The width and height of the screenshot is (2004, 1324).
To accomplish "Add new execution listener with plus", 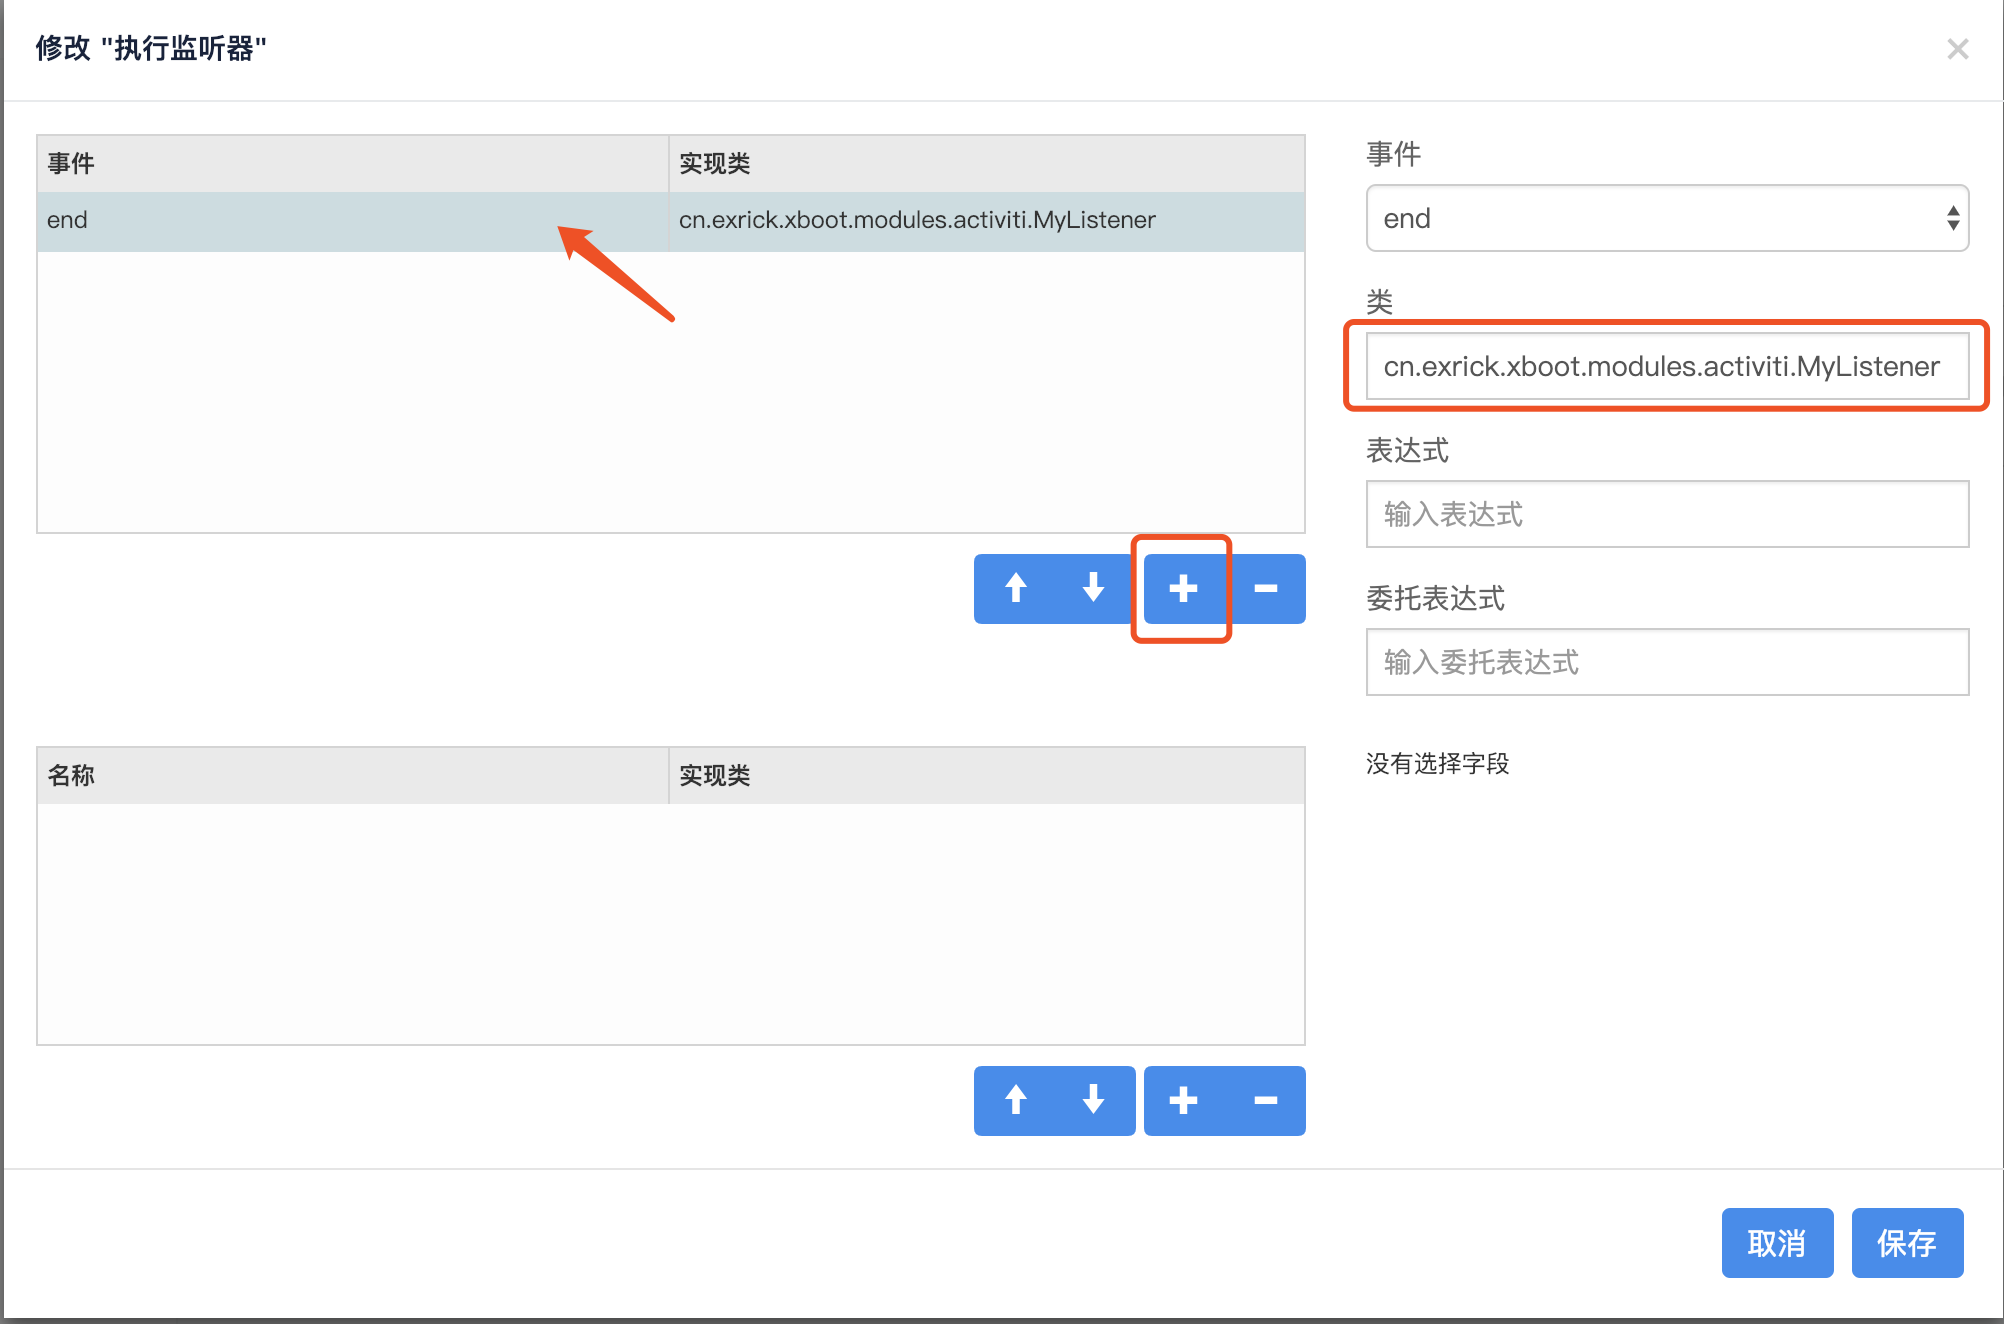I will (x=1183, y=588).
